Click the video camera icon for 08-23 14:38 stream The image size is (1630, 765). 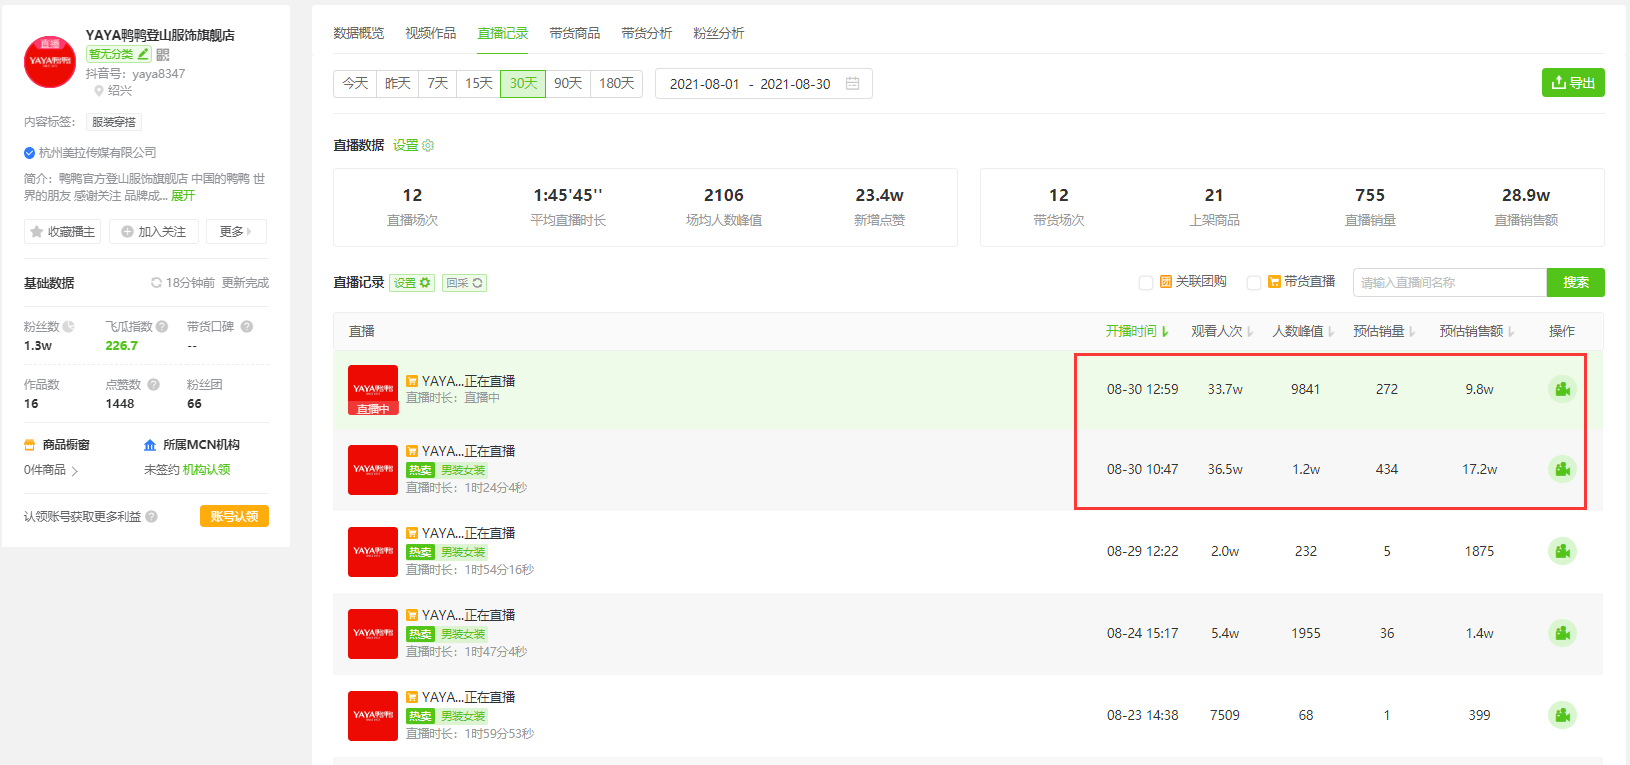(1562, 715)
